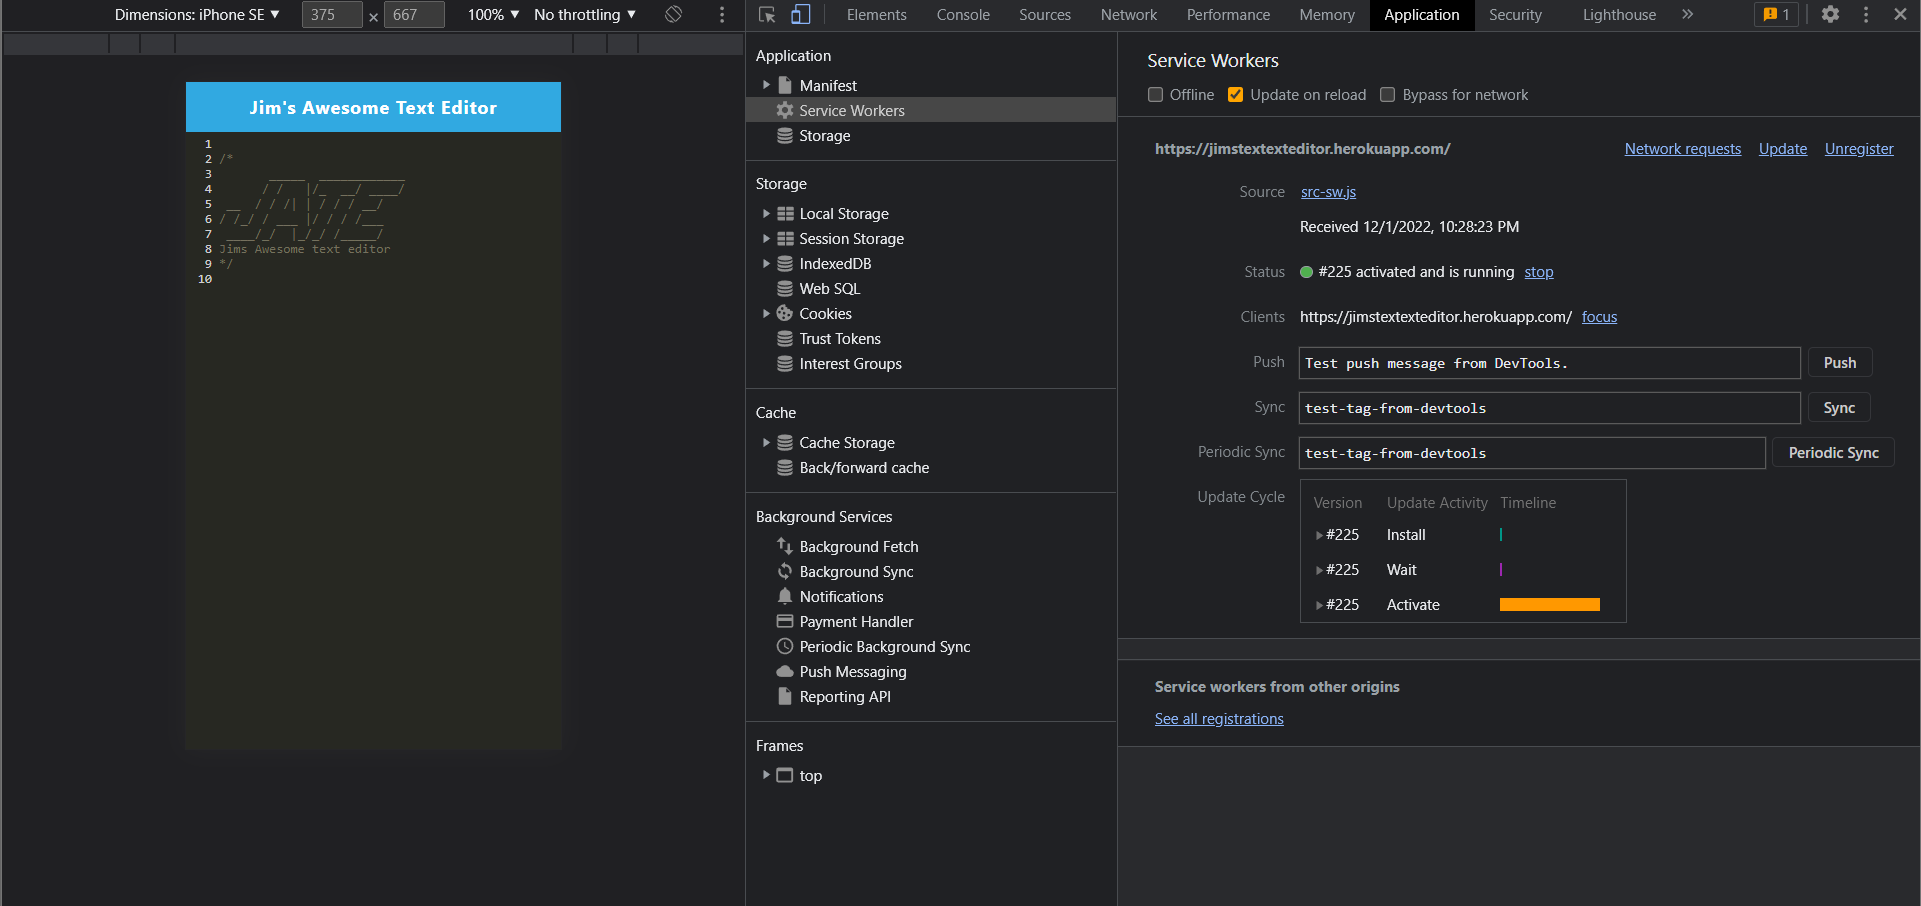The width and height of the screenshot is (1921, 906).
Task: Open DevTools settings gear
Action: [x=1830, y=15]
